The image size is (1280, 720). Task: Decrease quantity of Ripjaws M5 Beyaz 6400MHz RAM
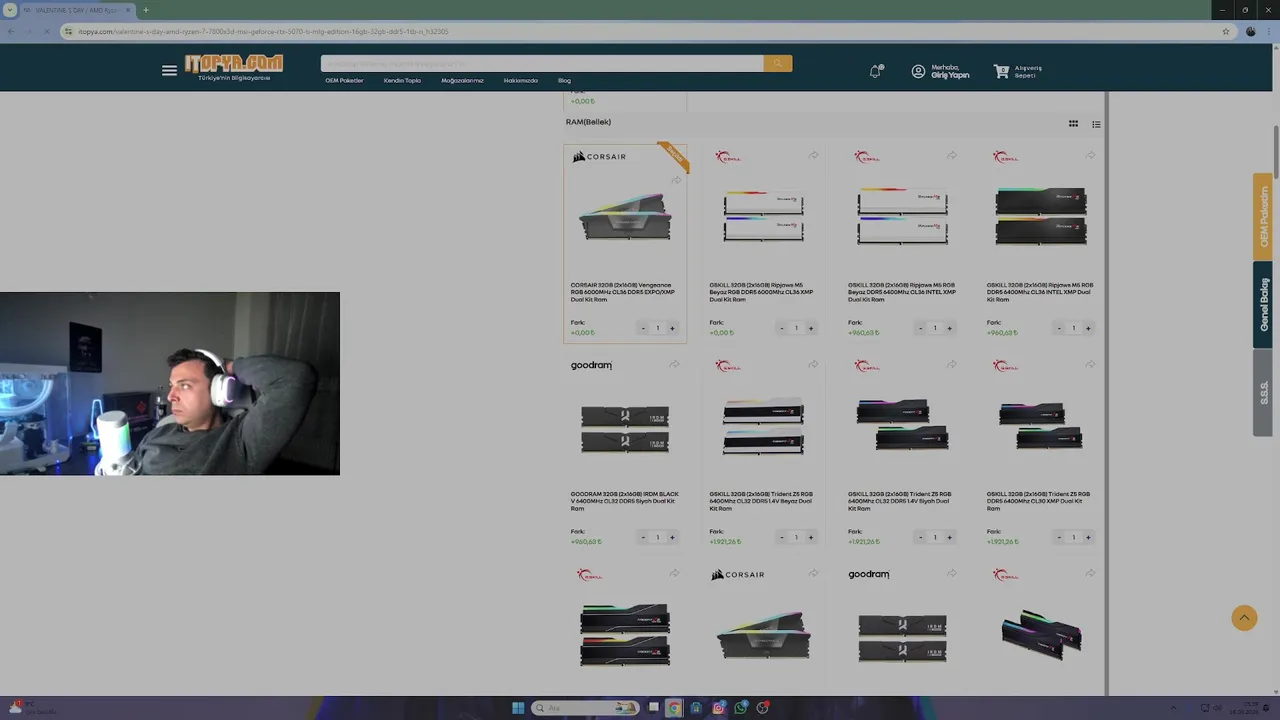point(920,328)
